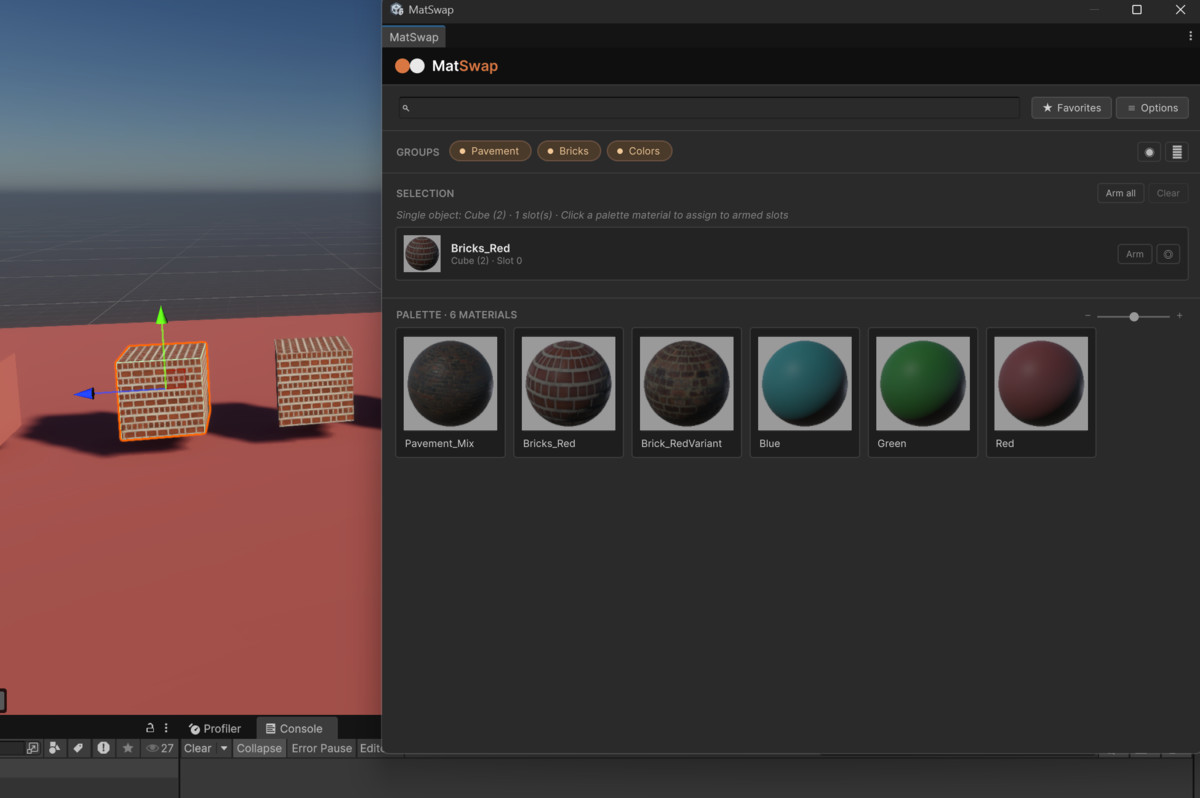Click the slider minus icon to shrink thumbnails
The width and height of the screenshot is (1200, 798).
(x=1088, y=316)
